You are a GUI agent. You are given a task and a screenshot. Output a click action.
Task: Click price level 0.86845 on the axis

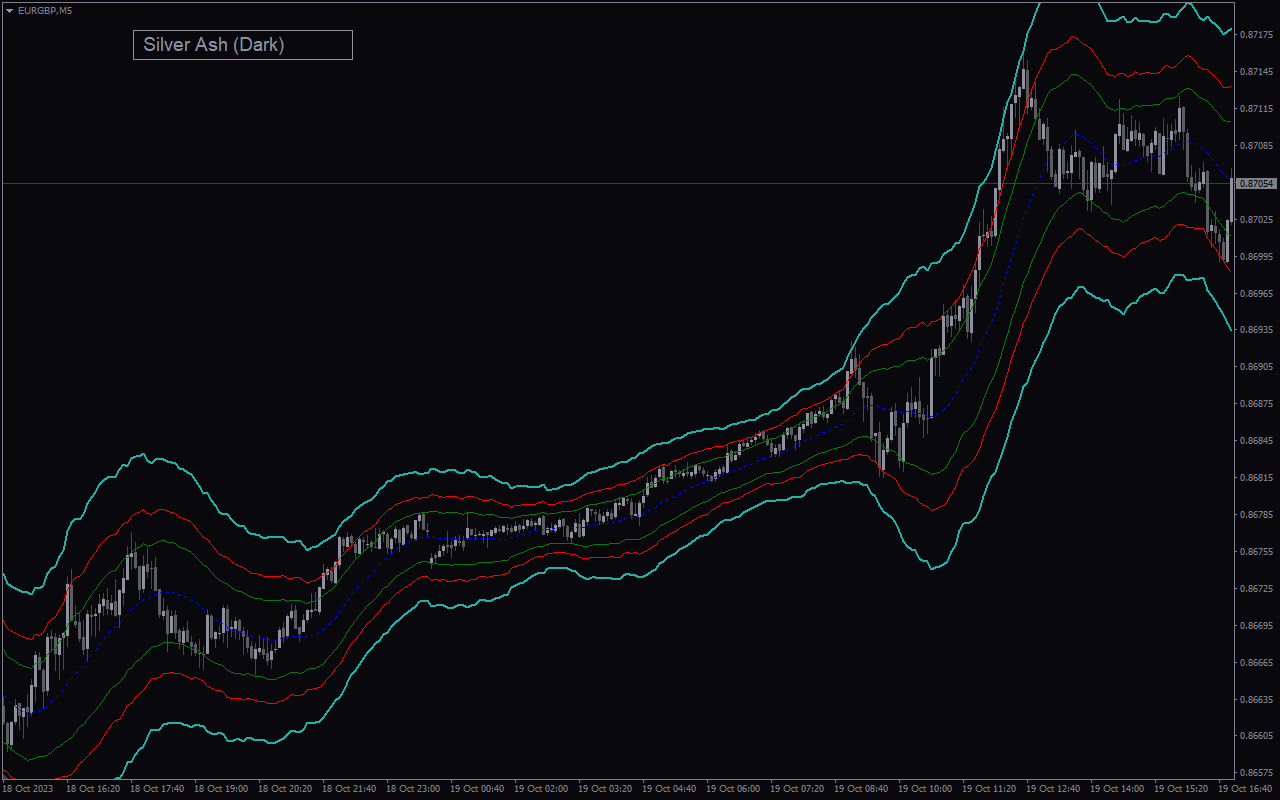1256,441
